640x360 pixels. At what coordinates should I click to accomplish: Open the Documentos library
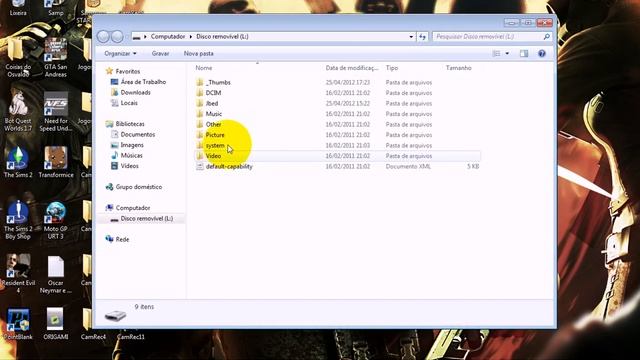[133, 135]
